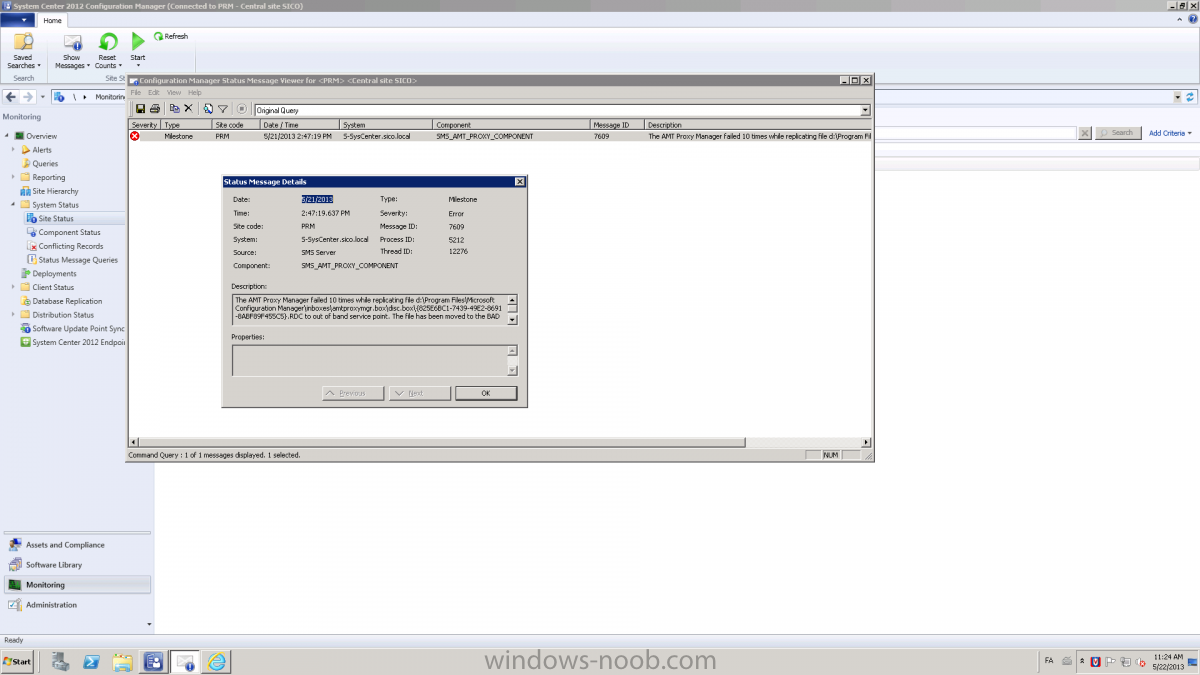
Task: Switch to Assets and Compliance workspace
Action: (78, 545)
